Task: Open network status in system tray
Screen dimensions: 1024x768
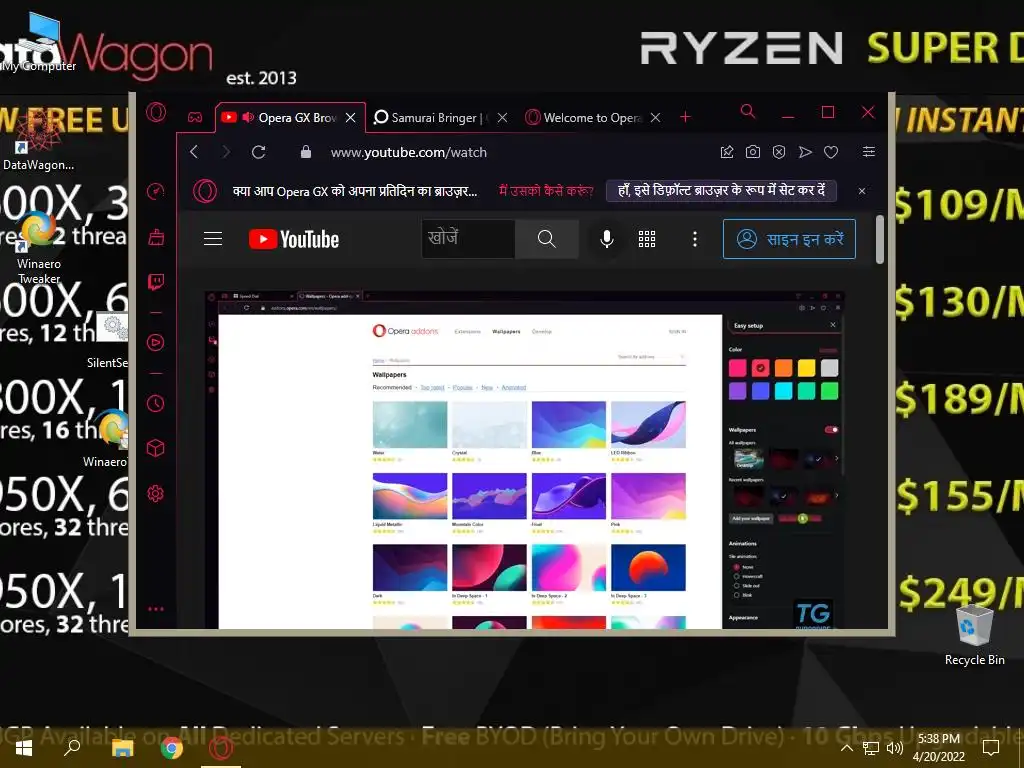Action: click(871, 748)
